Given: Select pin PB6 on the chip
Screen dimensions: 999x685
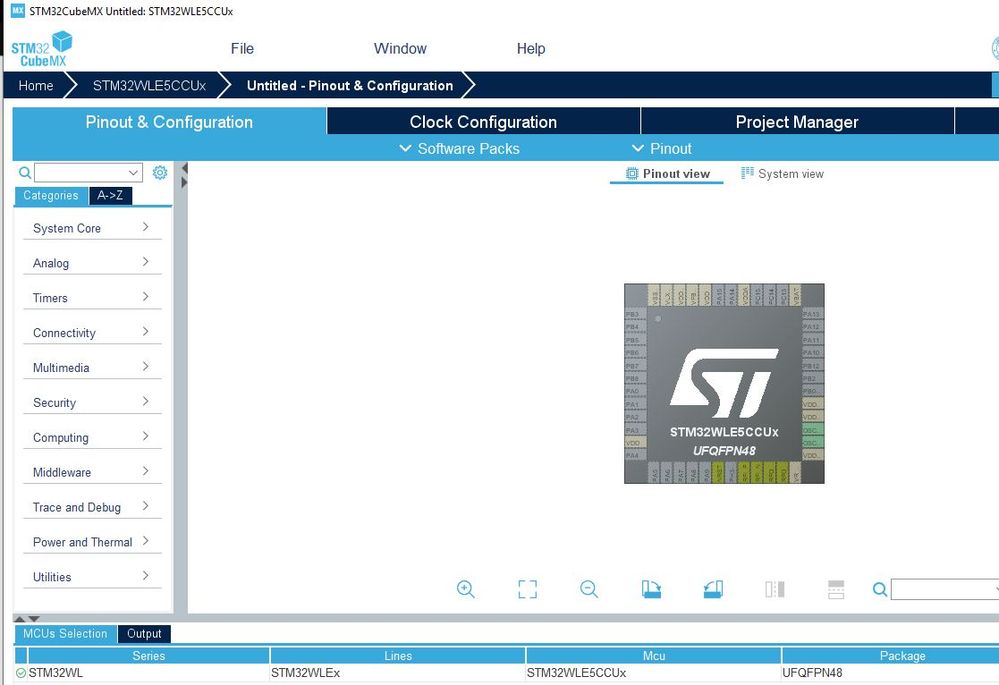Looking at the screenshot, I should click(635, 352).
